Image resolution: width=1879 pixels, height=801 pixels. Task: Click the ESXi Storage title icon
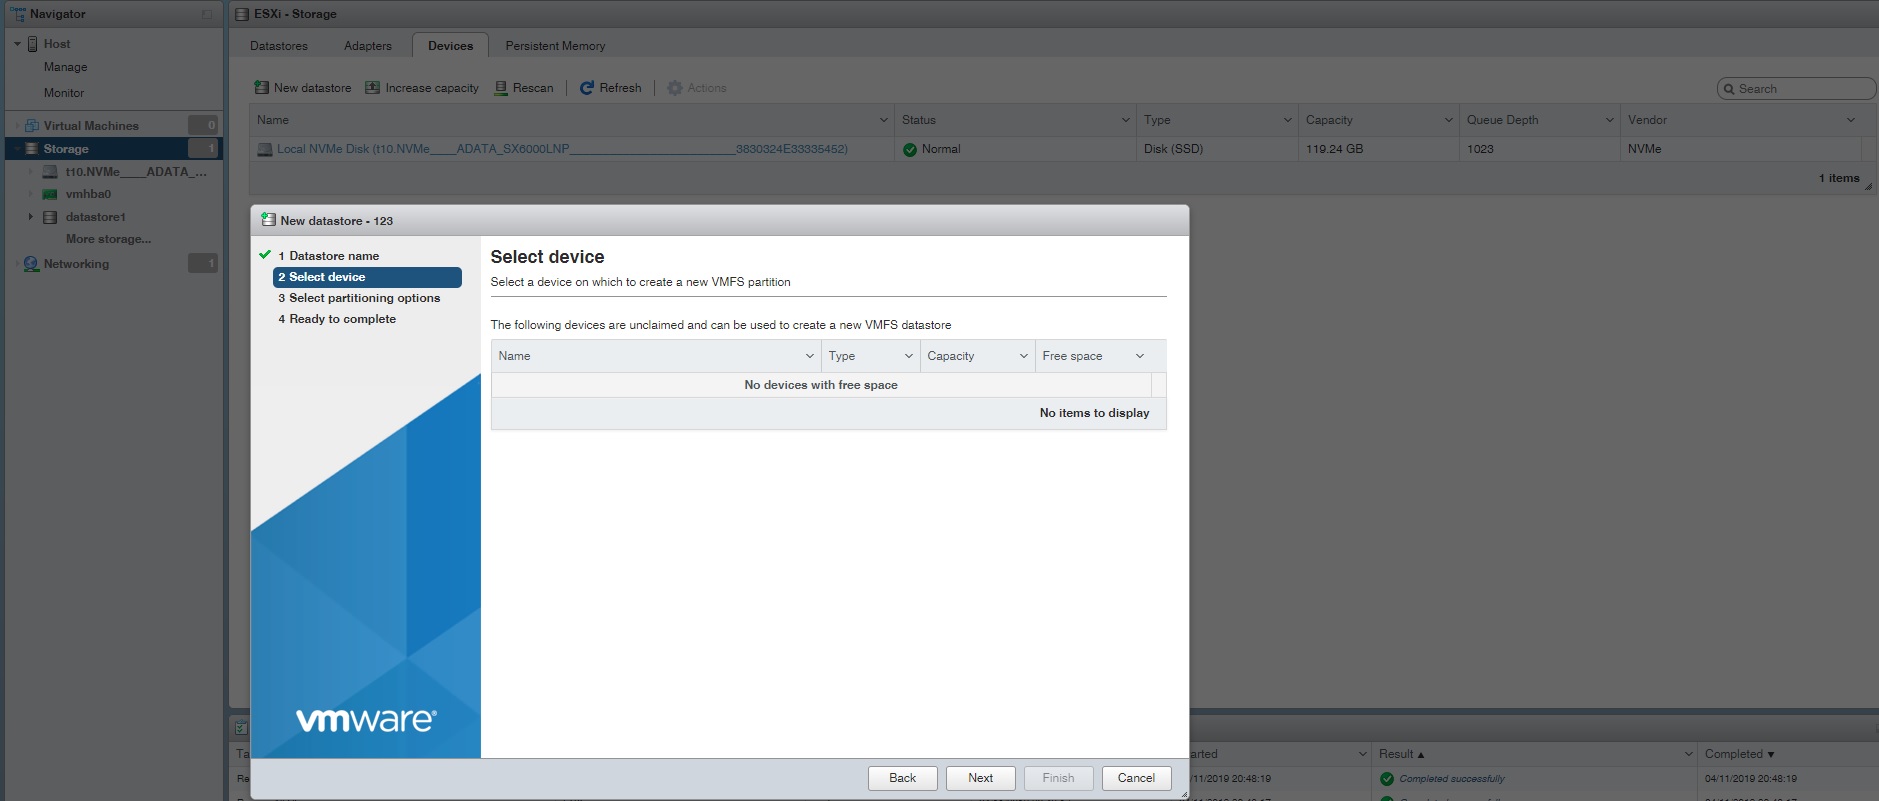click(242, 14)
